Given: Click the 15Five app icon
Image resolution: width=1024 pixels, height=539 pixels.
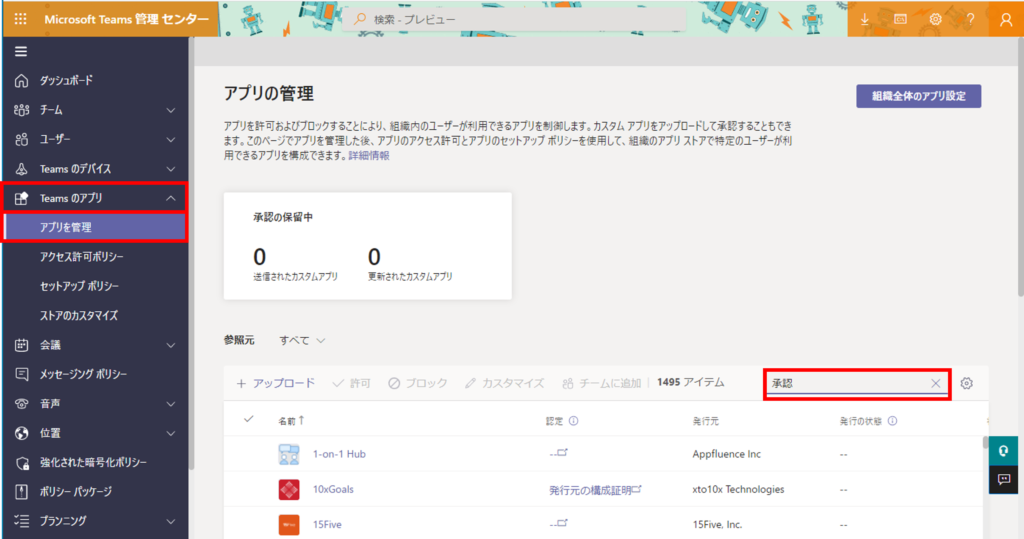Looking at the screenshot, I should [x=289, y=524].
